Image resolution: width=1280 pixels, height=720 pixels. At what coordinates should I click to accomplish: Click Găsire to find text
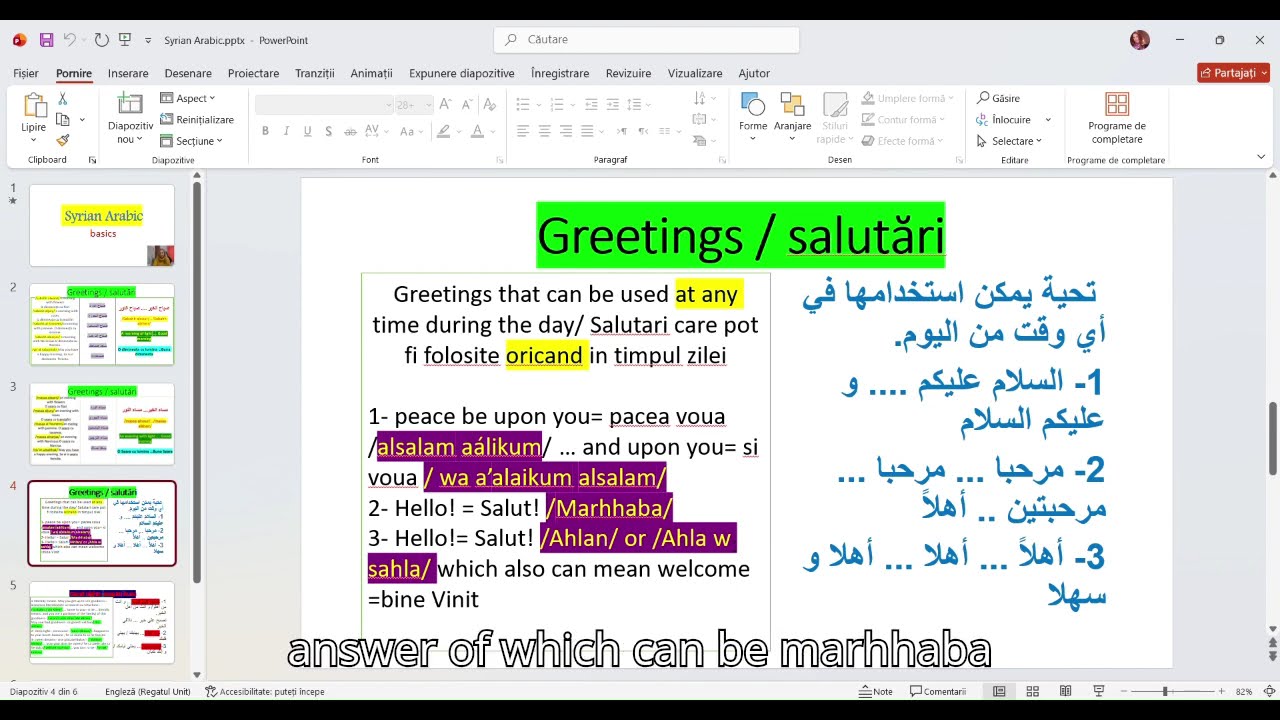pyautogui.click(x=998, y=98)
